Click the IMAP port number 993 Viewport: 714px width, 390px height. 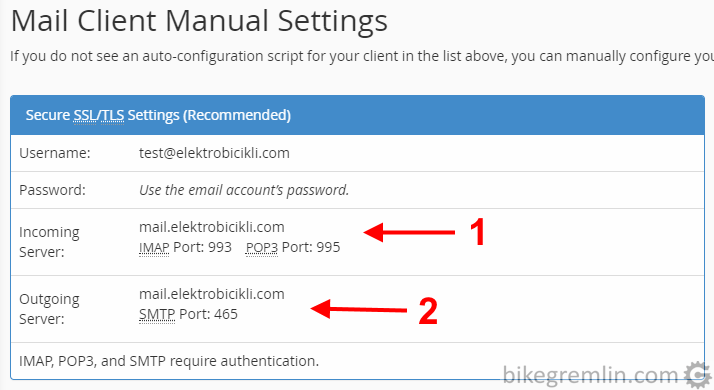tap(220, 247)
